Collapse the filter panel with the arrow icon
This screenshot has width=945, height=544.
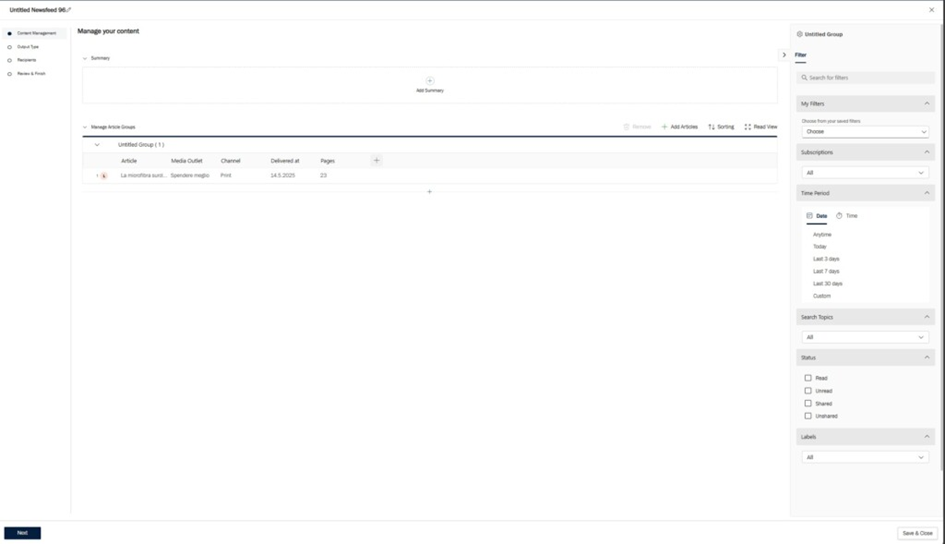point(784,55)
